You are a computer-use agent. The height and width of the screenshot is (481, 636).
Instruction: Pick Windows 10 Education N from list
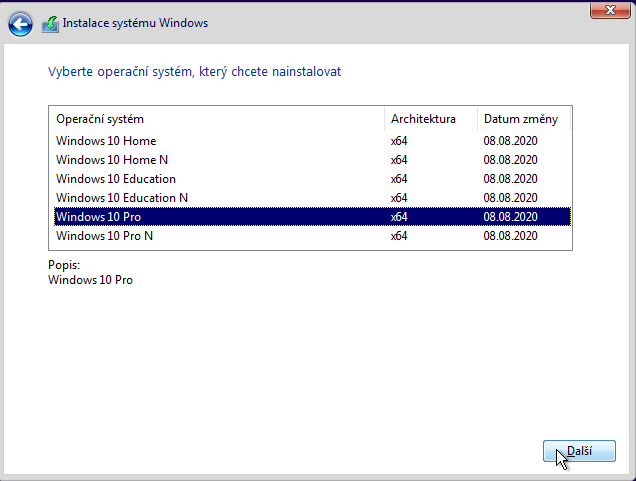pyautogui.click(x=122, y=198)
